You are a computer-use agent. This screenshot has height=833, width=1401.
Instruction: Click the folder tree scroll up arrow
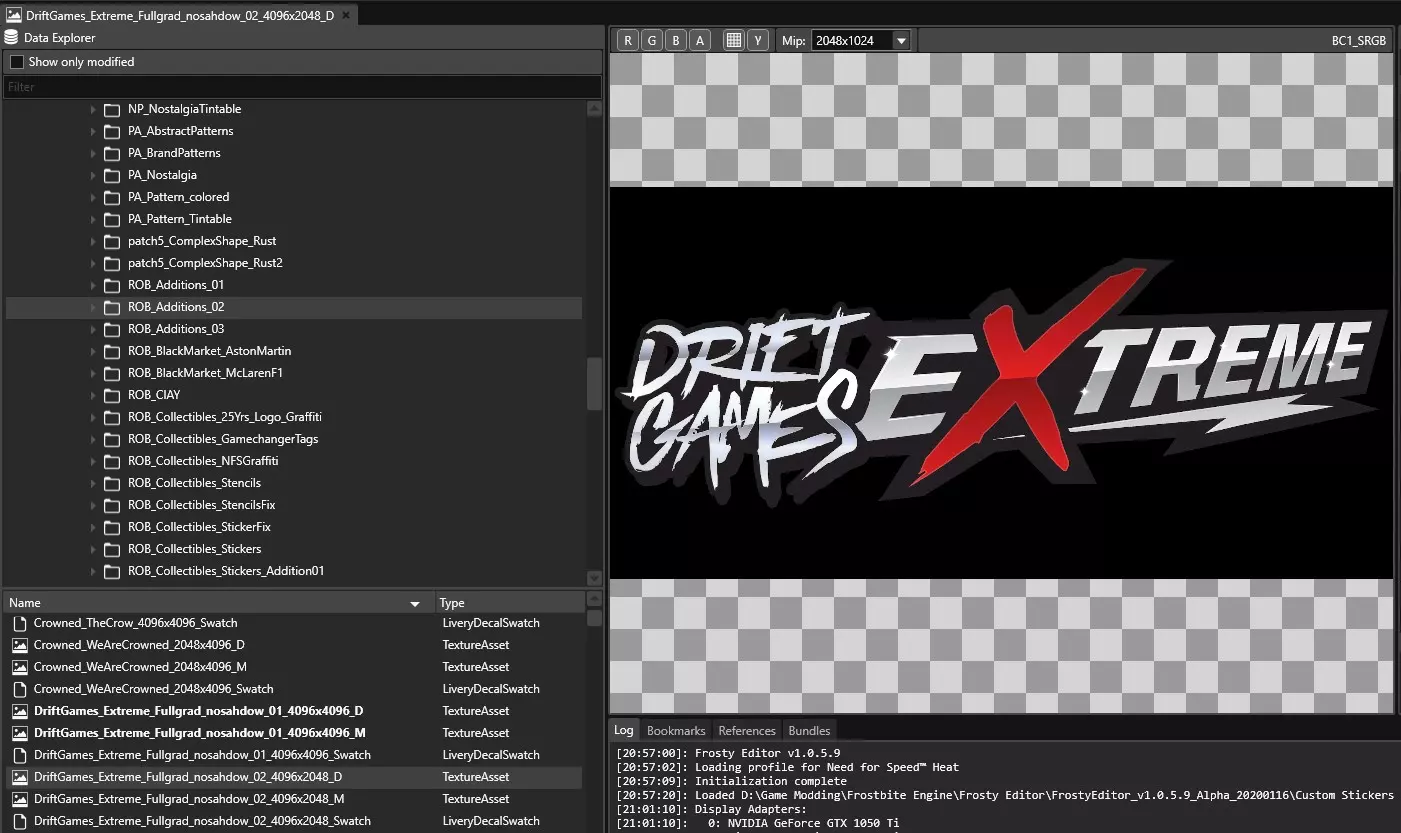point(595,109)
